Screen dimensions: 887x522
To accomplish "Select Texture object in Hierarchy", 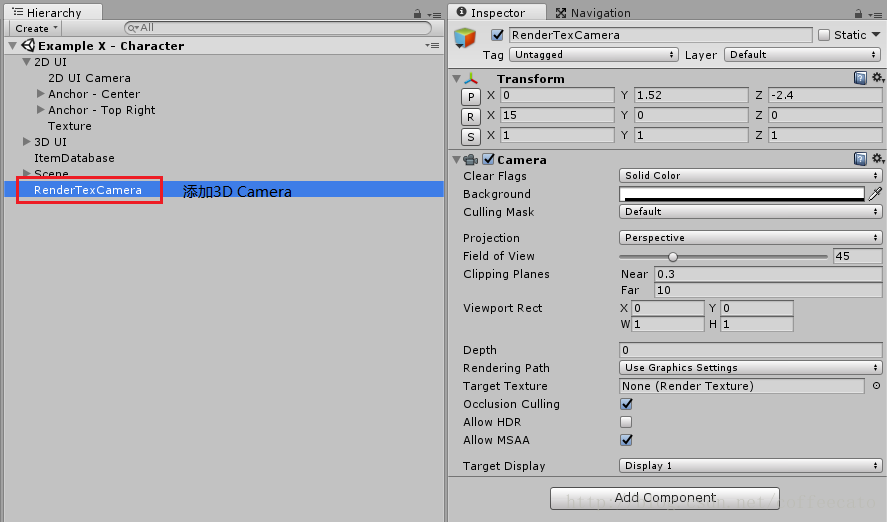I will [x=70, y=126].
